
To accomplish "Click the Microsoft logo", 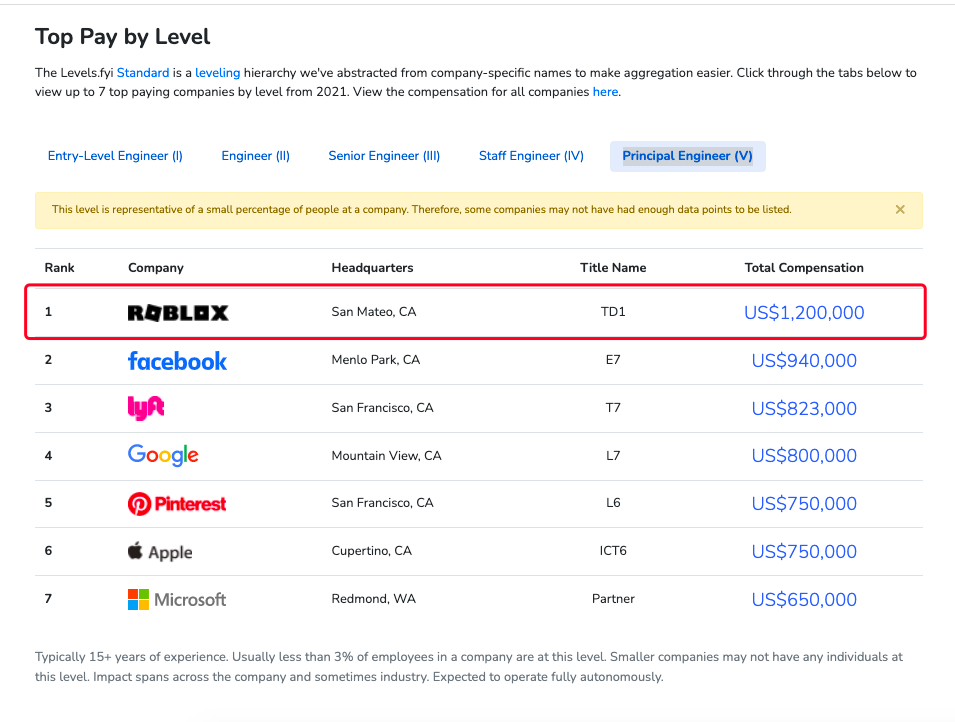I will [x=177, y=600].
